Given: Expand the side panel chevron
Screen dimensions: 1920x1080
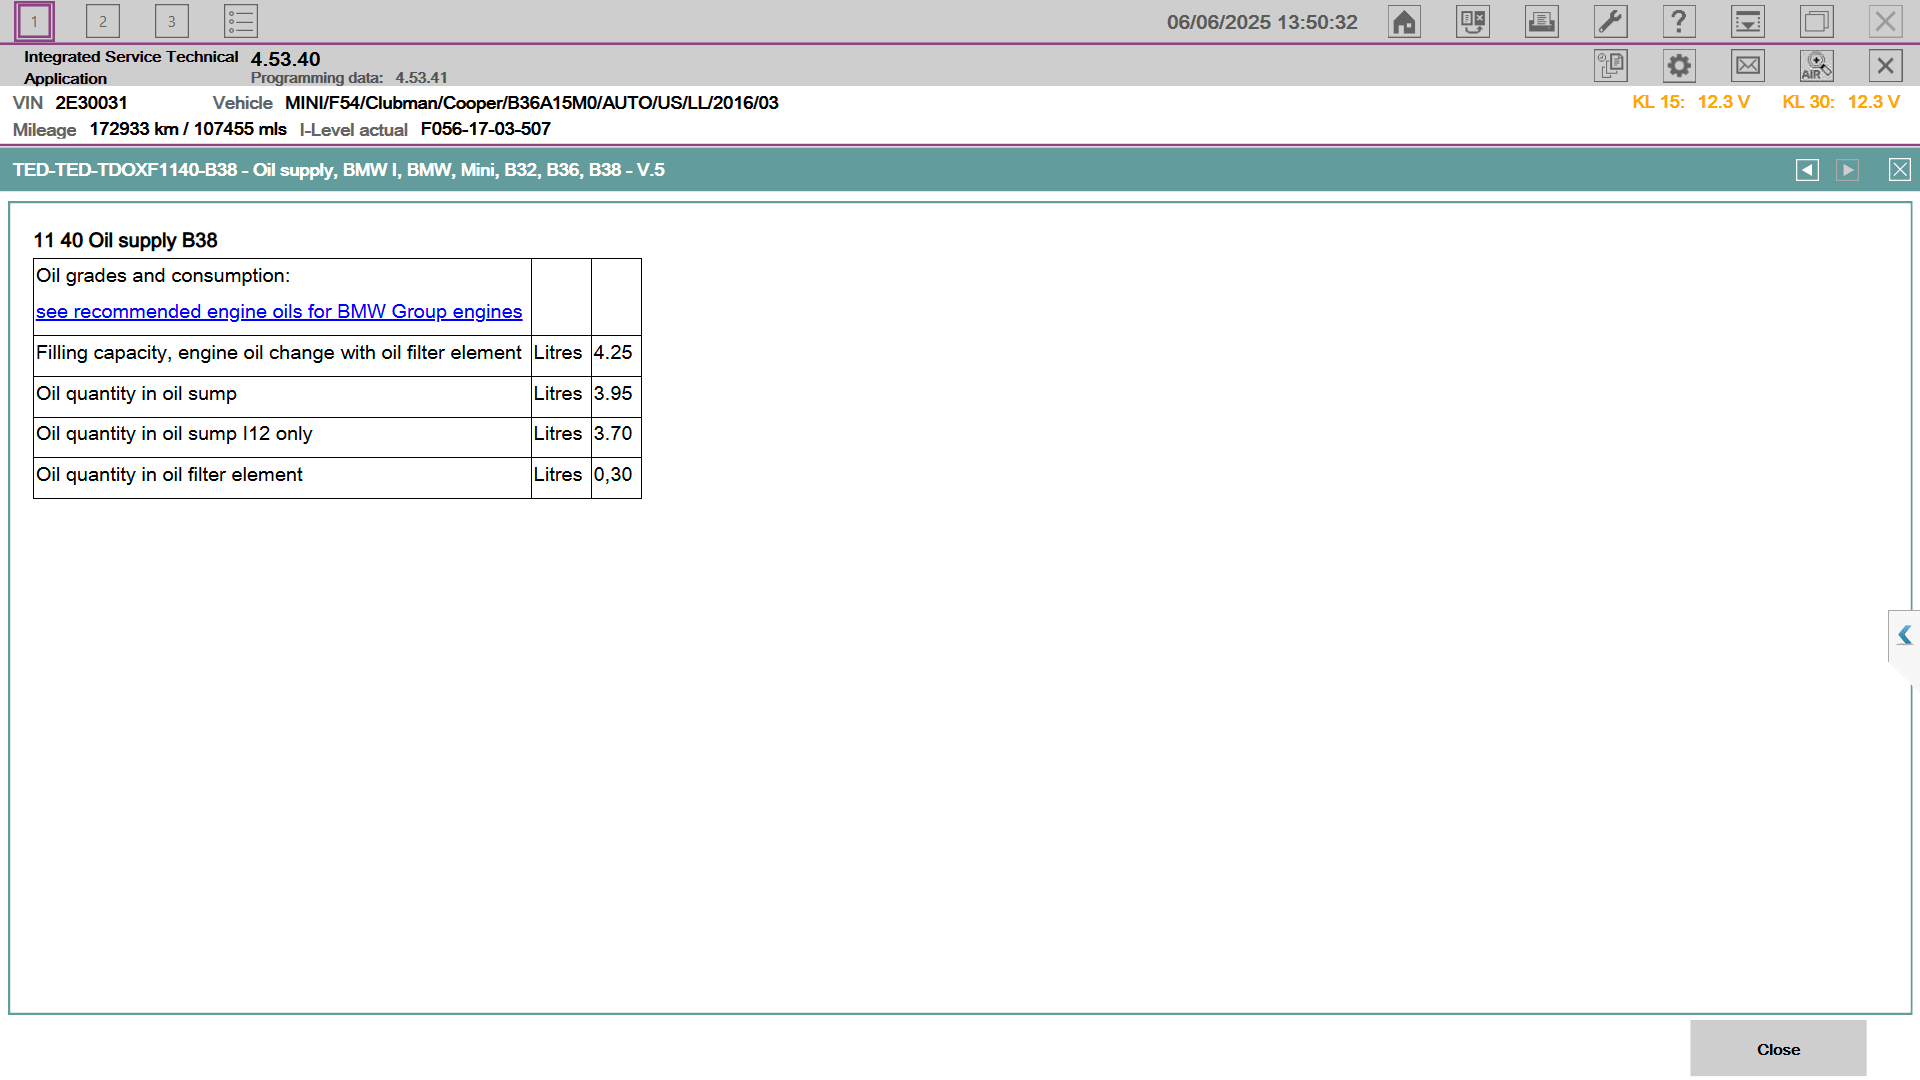Looking at the screenshot, I should (1904, 635).
